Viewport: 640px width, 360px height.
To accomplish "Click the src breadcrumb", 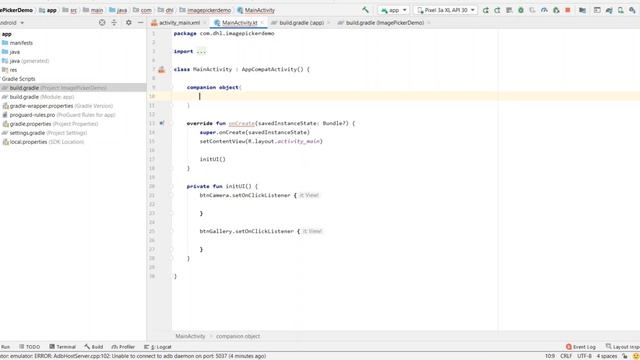I will (x=70, y=10).
